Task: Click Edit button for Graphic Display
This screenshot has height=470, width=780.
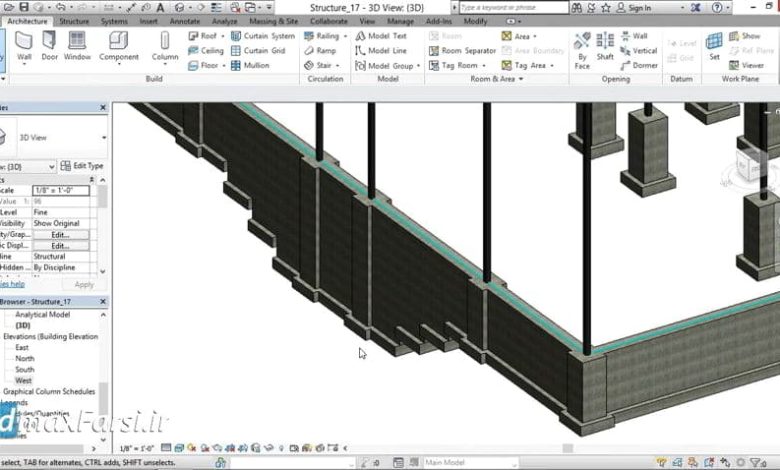Action: [60, 246]
